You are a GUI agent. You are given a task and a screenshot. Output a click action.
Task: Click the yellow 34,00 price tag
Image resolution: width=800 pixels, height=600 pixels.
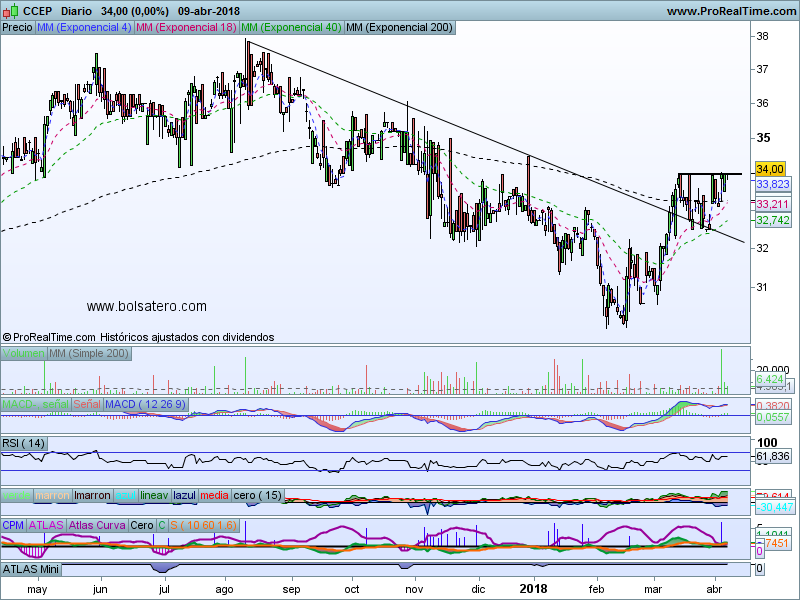[x=770, y=169]
